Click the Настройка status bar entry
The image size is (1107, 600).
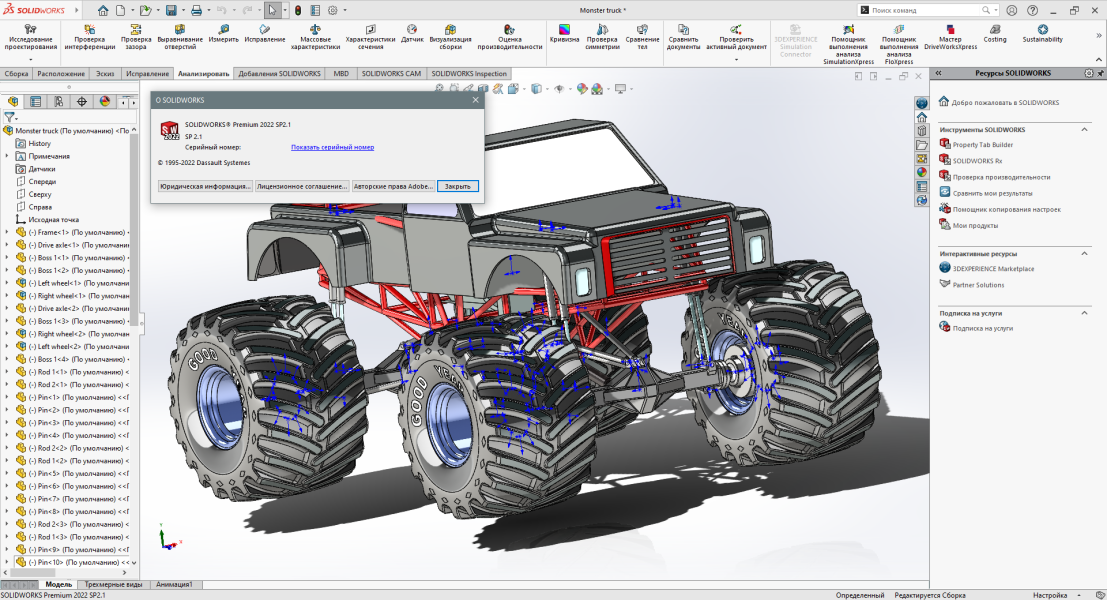click(1050, 595)
